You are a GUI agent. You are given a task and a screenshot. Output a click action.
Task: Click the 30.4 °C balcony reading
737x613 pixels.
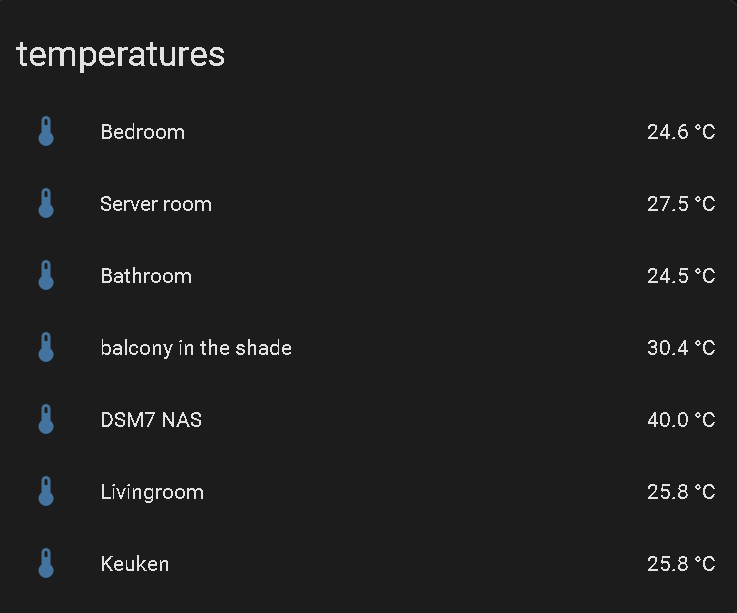coord(681,348)
